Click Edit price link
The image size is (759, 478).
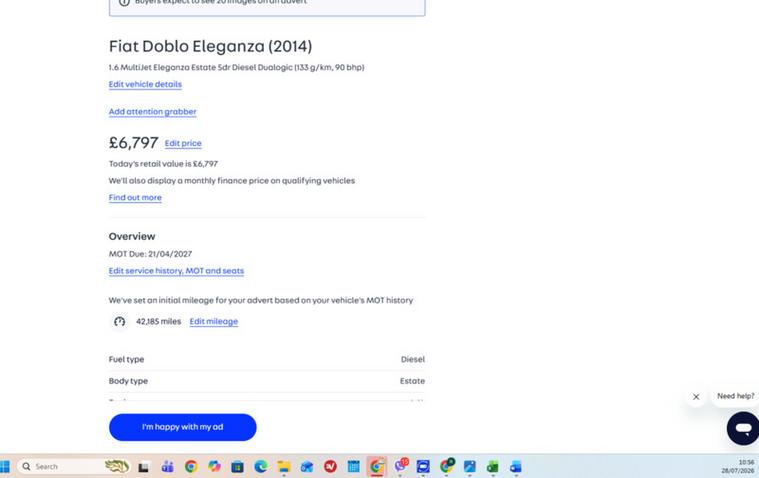183,143
